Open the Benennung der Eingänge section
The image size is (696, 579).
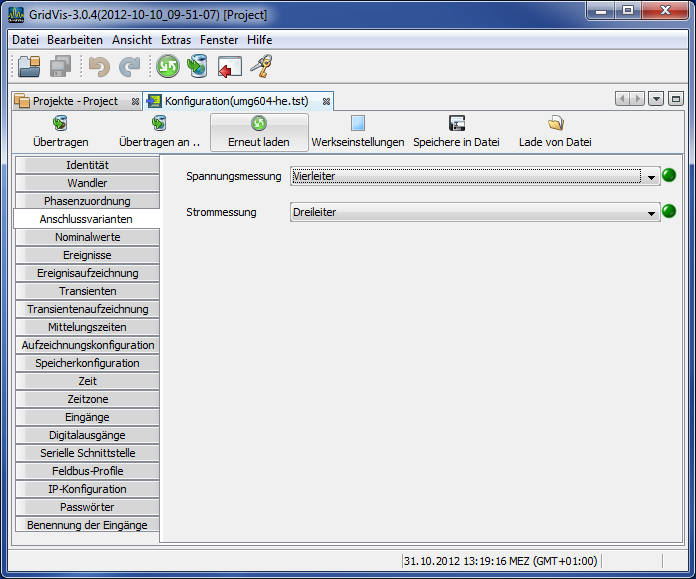tap(87, 525)
